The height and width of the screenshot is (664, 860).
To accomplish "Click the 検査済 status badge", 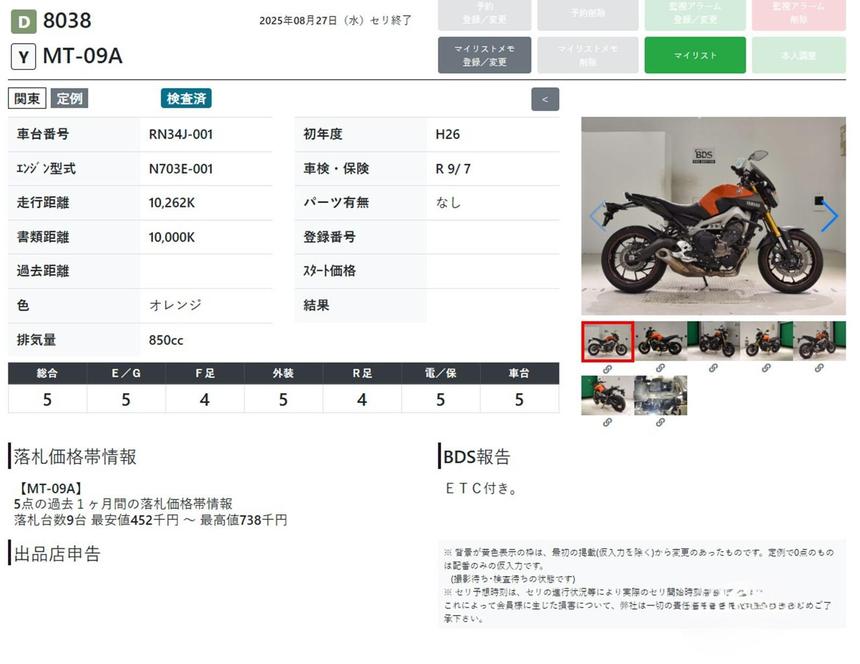I will 186,98.
